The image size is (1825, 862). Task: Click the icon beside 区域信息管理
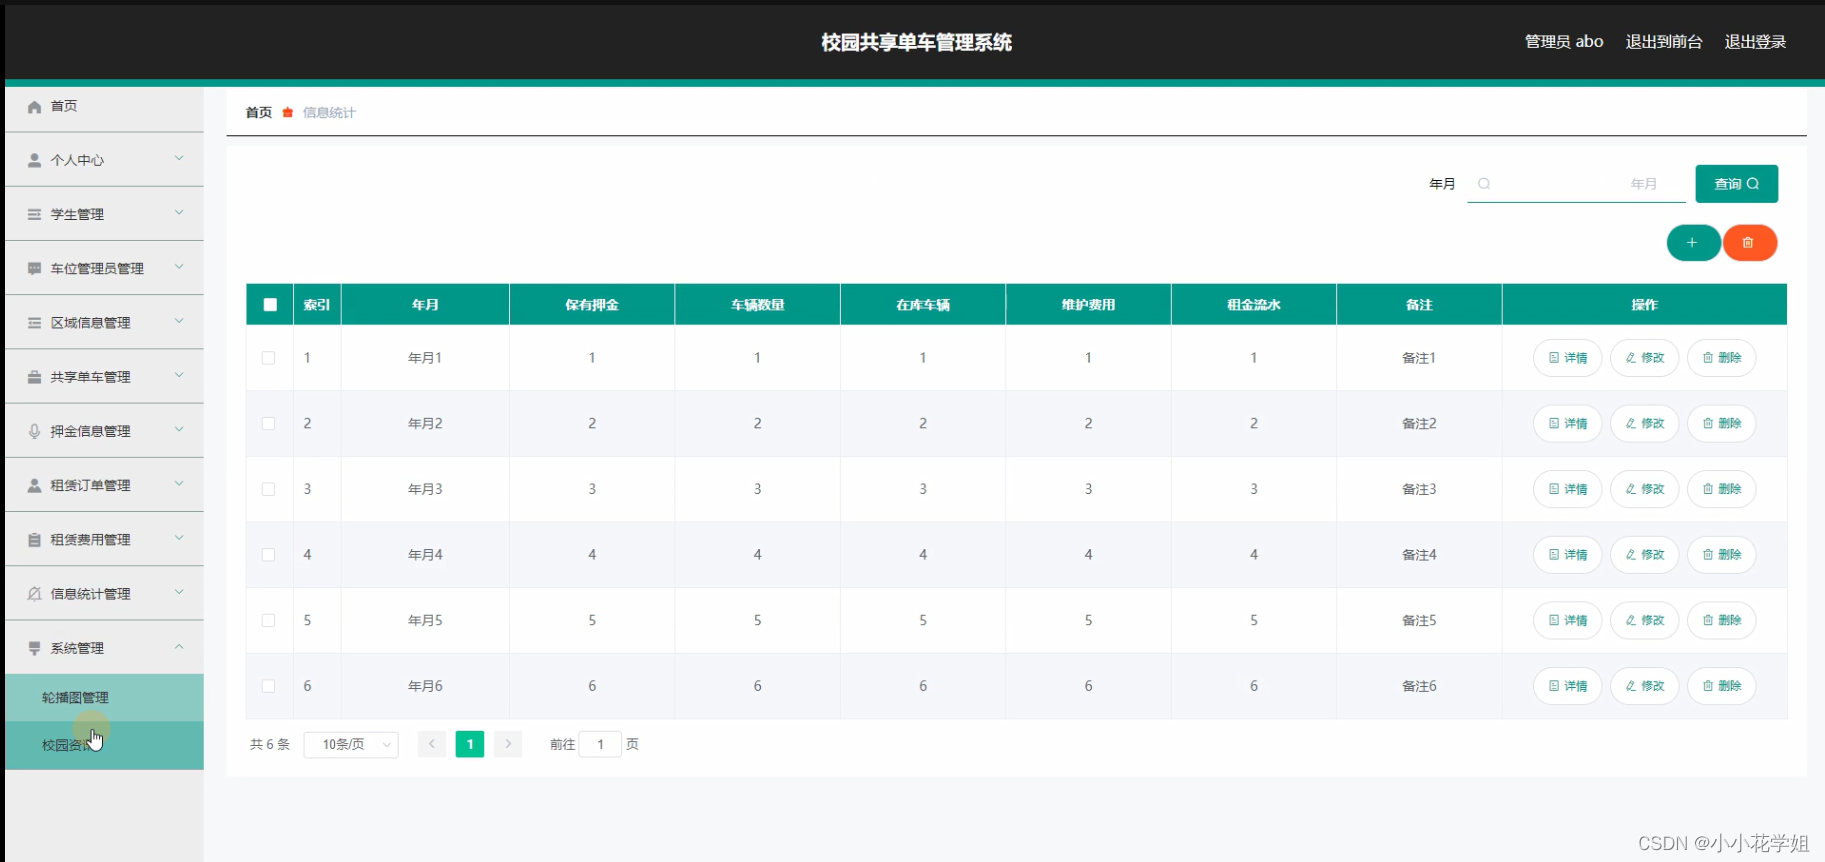35,322
